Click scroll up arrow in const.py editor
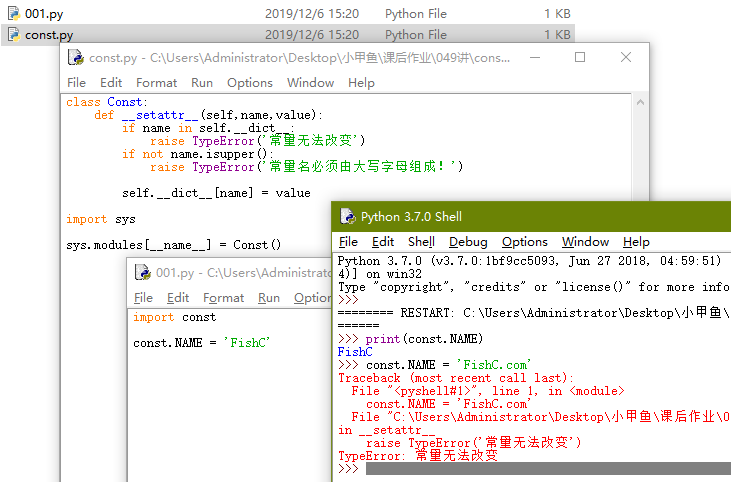731x482 pixels. pyautogui.click(x=640, y=102)
